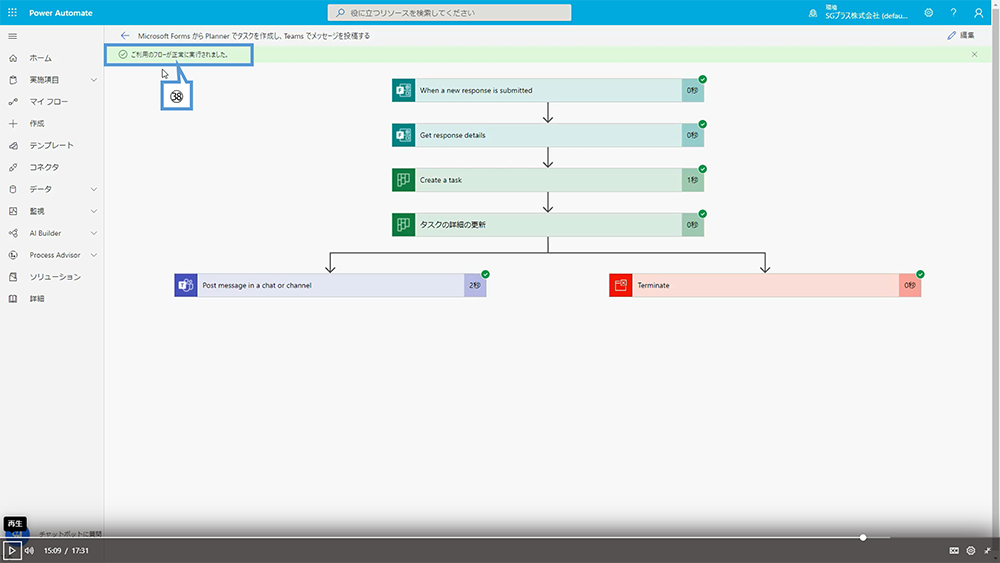Open マイ フロー in the sidebar
The height and width of the screenshot is (563, 1000).
coord(48,102)
